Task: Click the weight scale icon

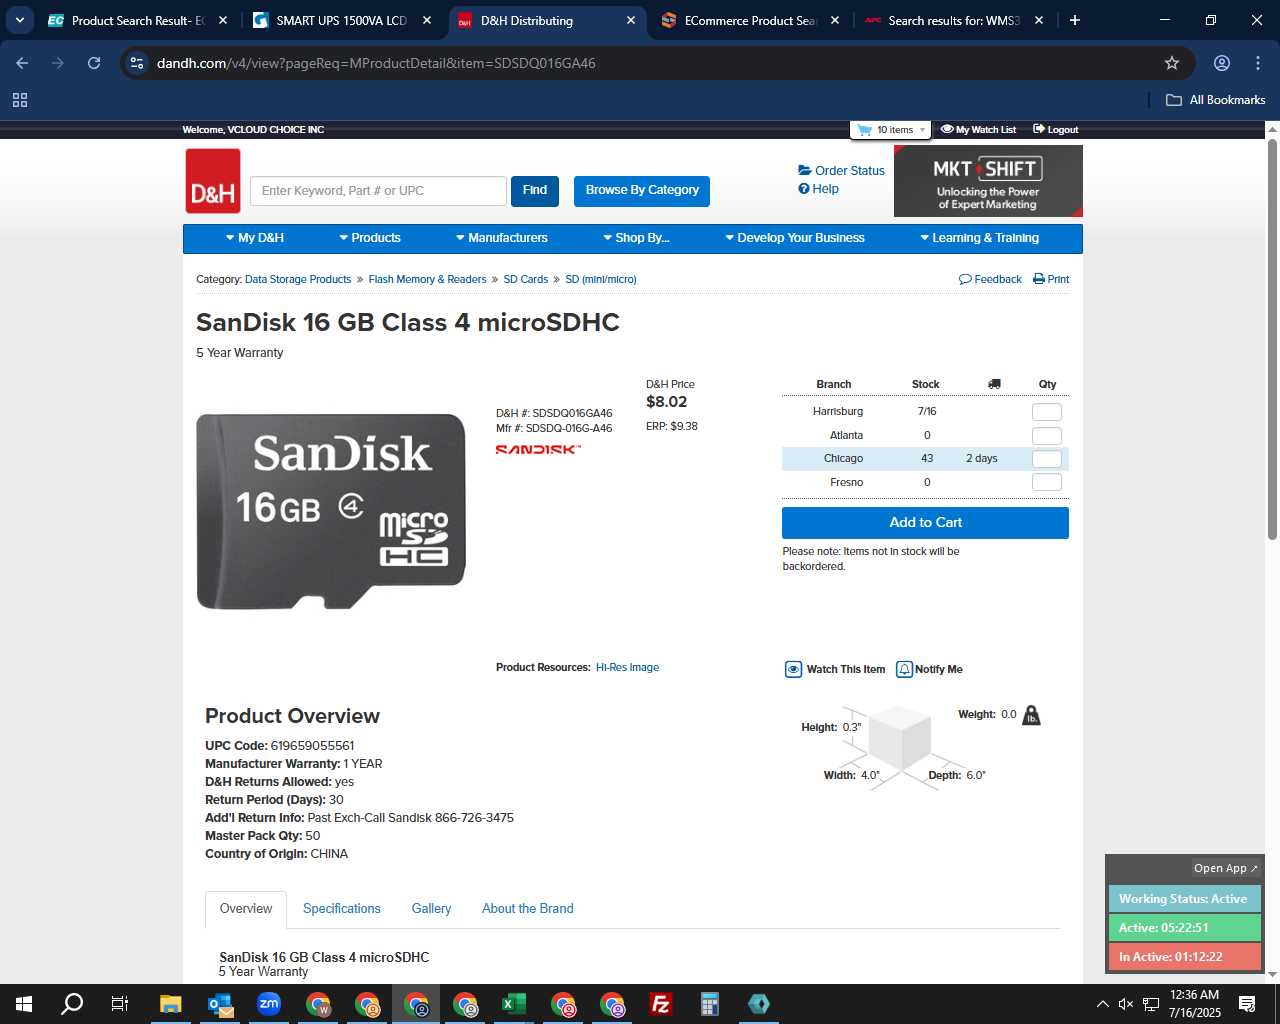Action: tap(1031, 715)
